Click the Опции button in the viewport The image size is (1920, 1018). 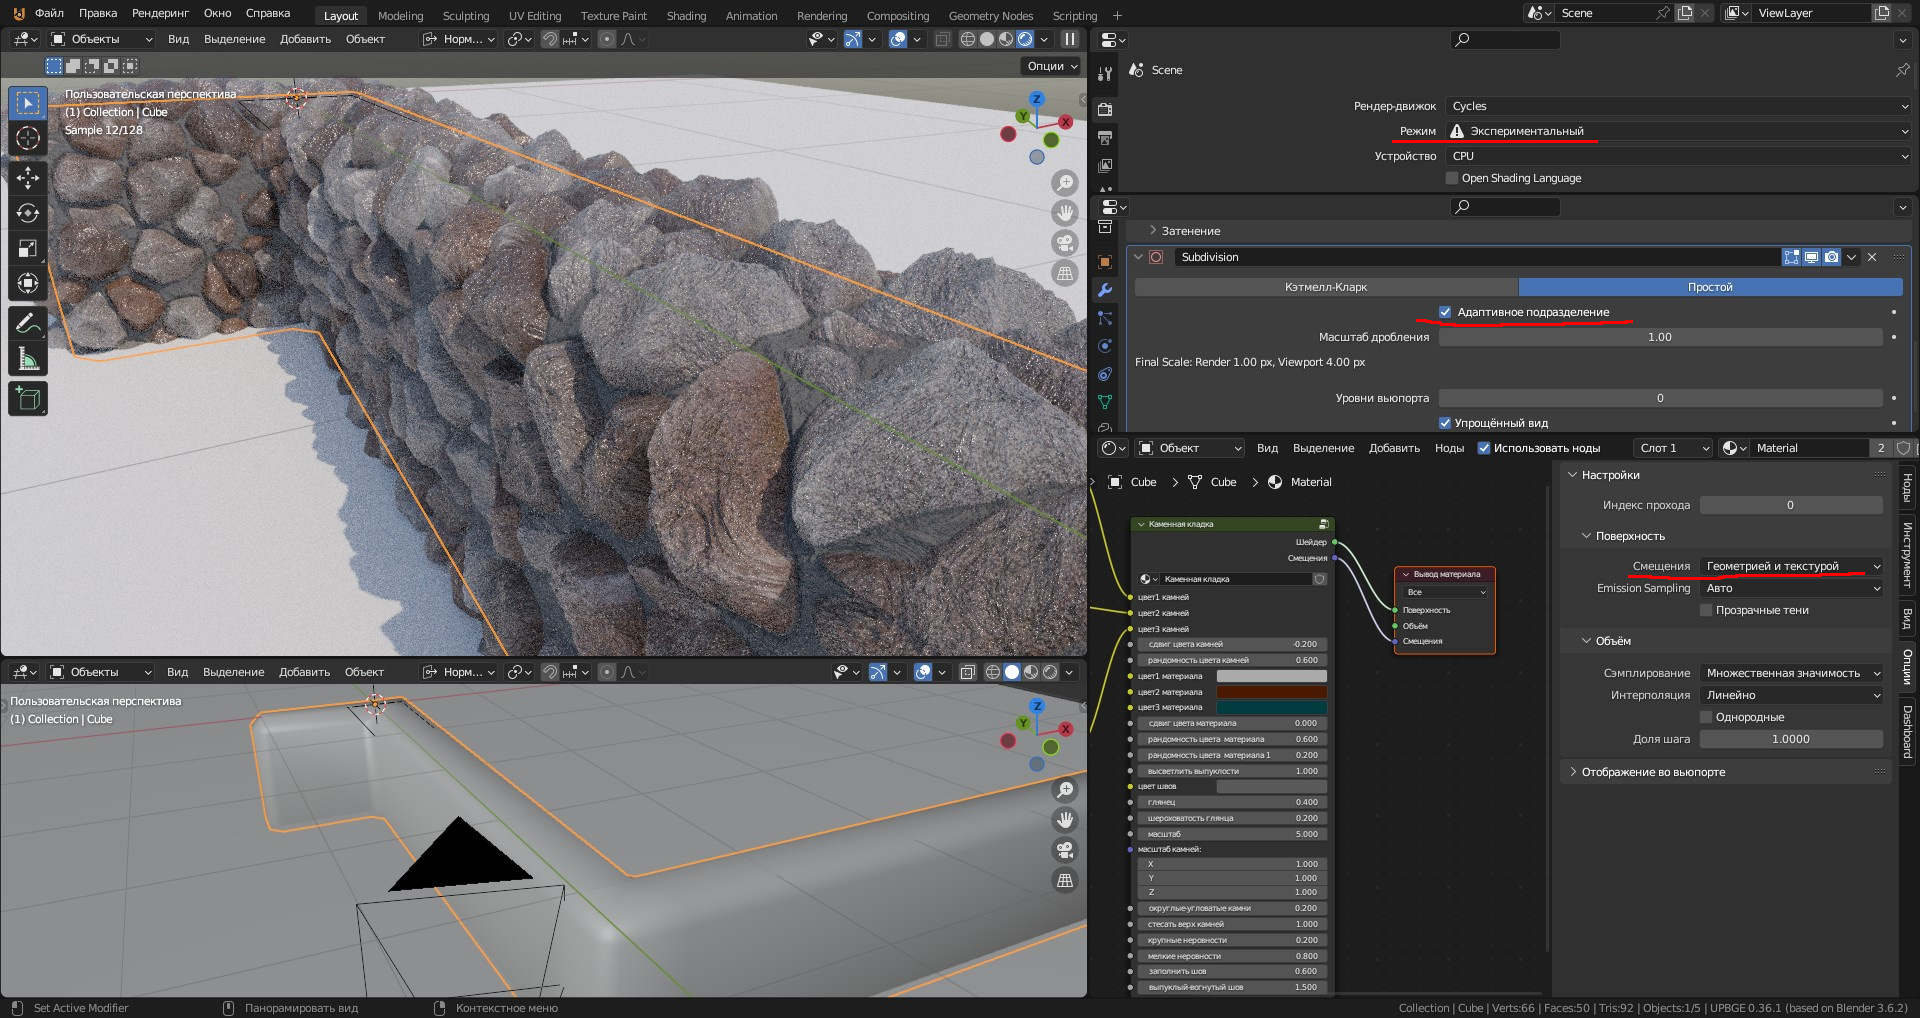pyautogui.click(x=1052, y=66)
